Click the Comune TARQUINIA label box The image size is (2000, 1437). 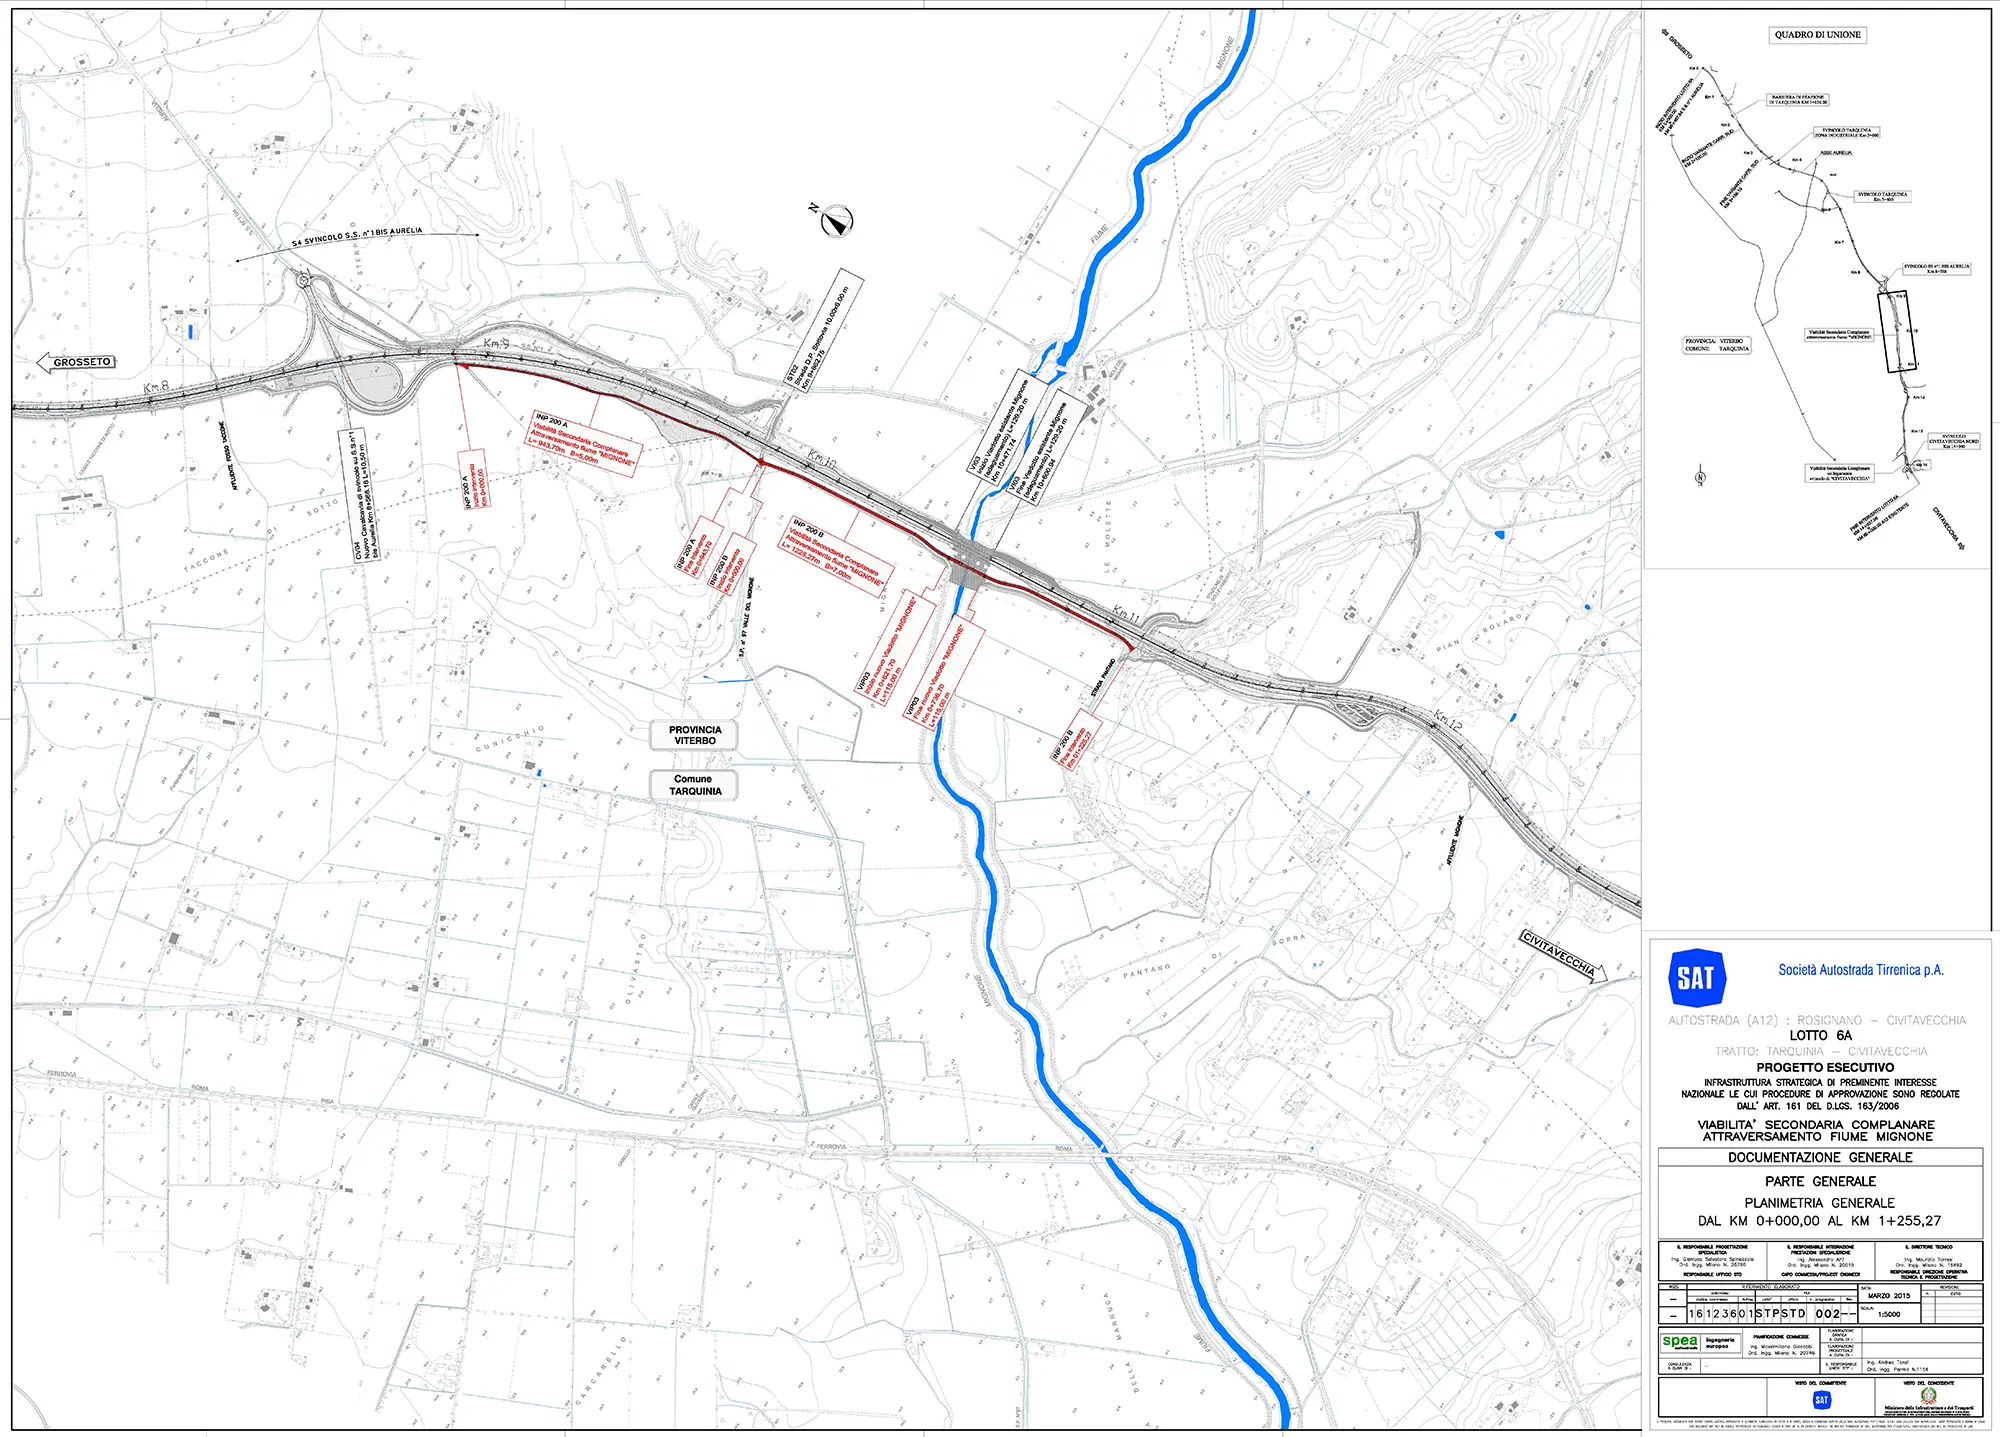[694, 785]
